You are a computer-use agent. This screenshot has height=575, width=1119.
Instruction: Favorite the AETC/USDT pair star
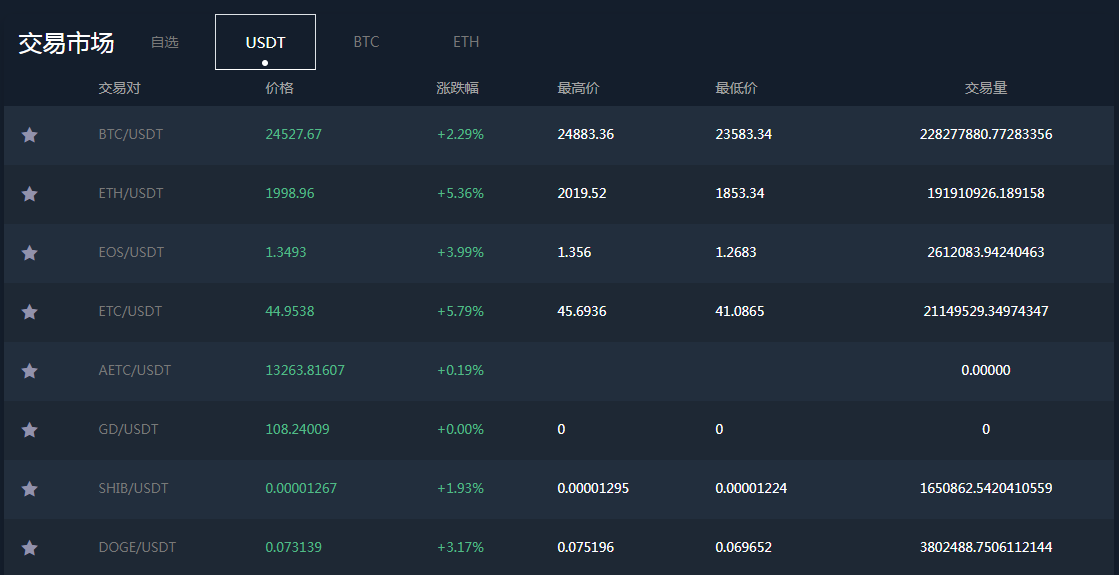click(30, 371)
